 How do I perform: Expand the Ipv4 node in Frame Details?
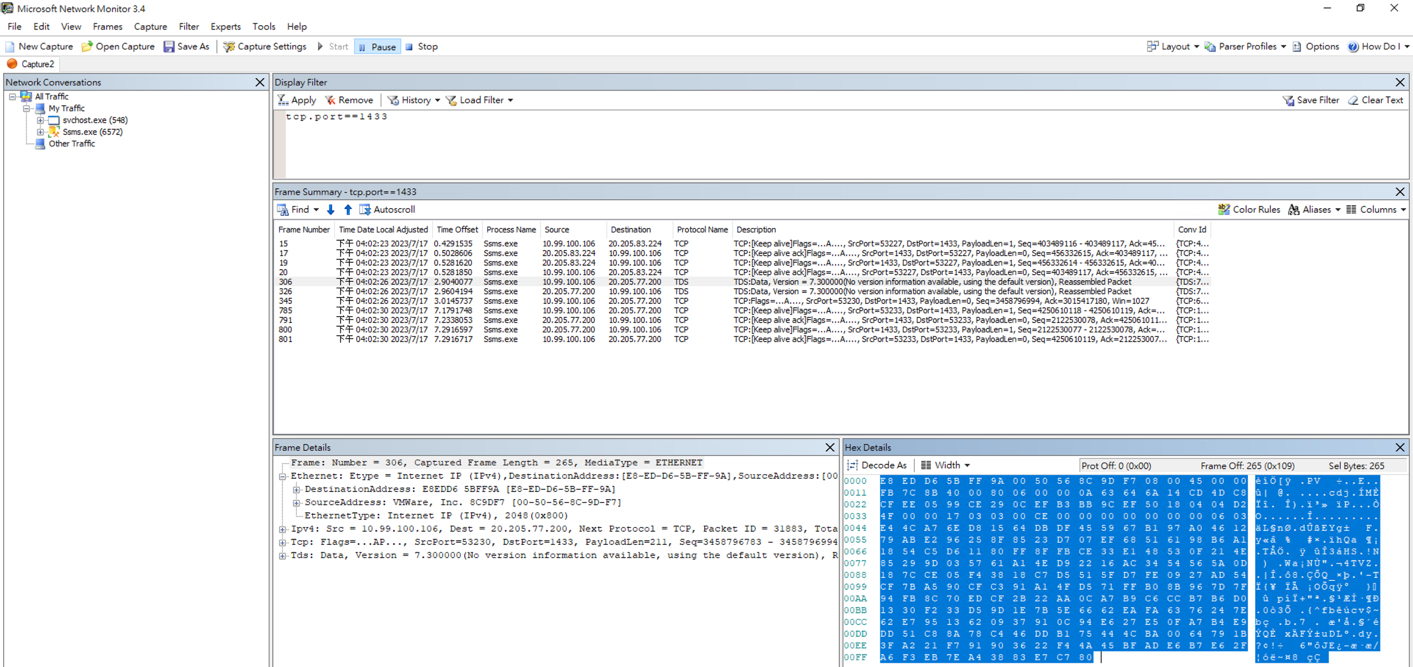click(283, 529)
